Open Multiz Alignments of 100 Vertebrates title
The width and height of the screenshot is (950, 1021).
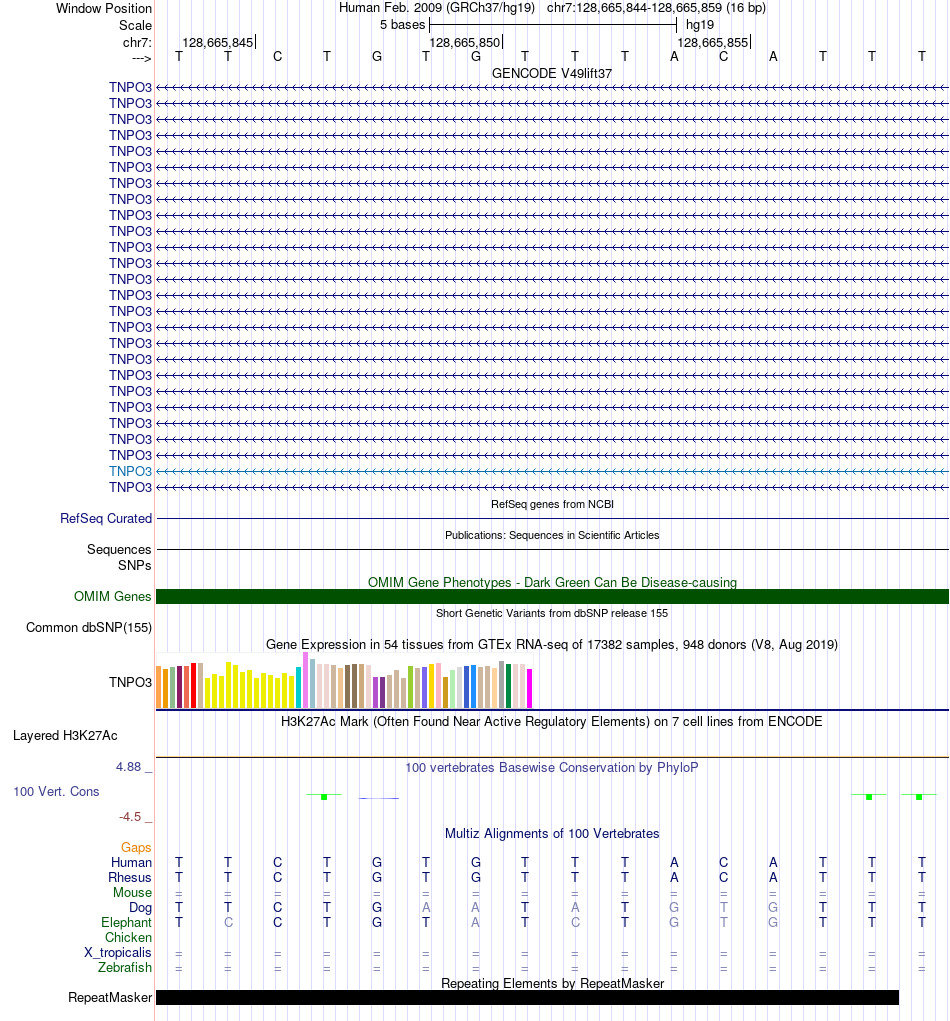[552, 833]
